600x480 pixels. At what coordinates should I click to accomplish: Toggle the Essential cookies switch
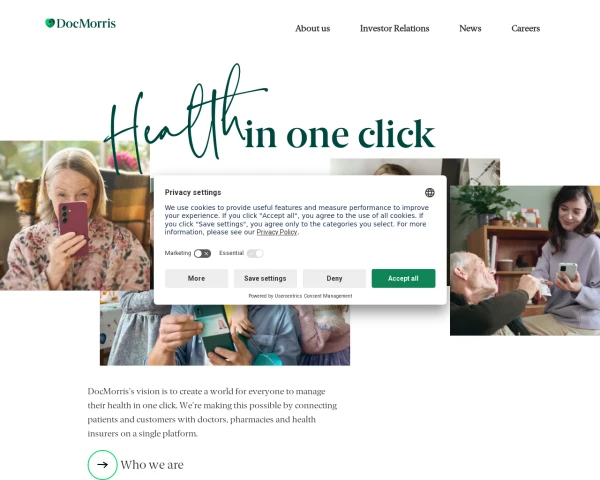coord(255,253)
